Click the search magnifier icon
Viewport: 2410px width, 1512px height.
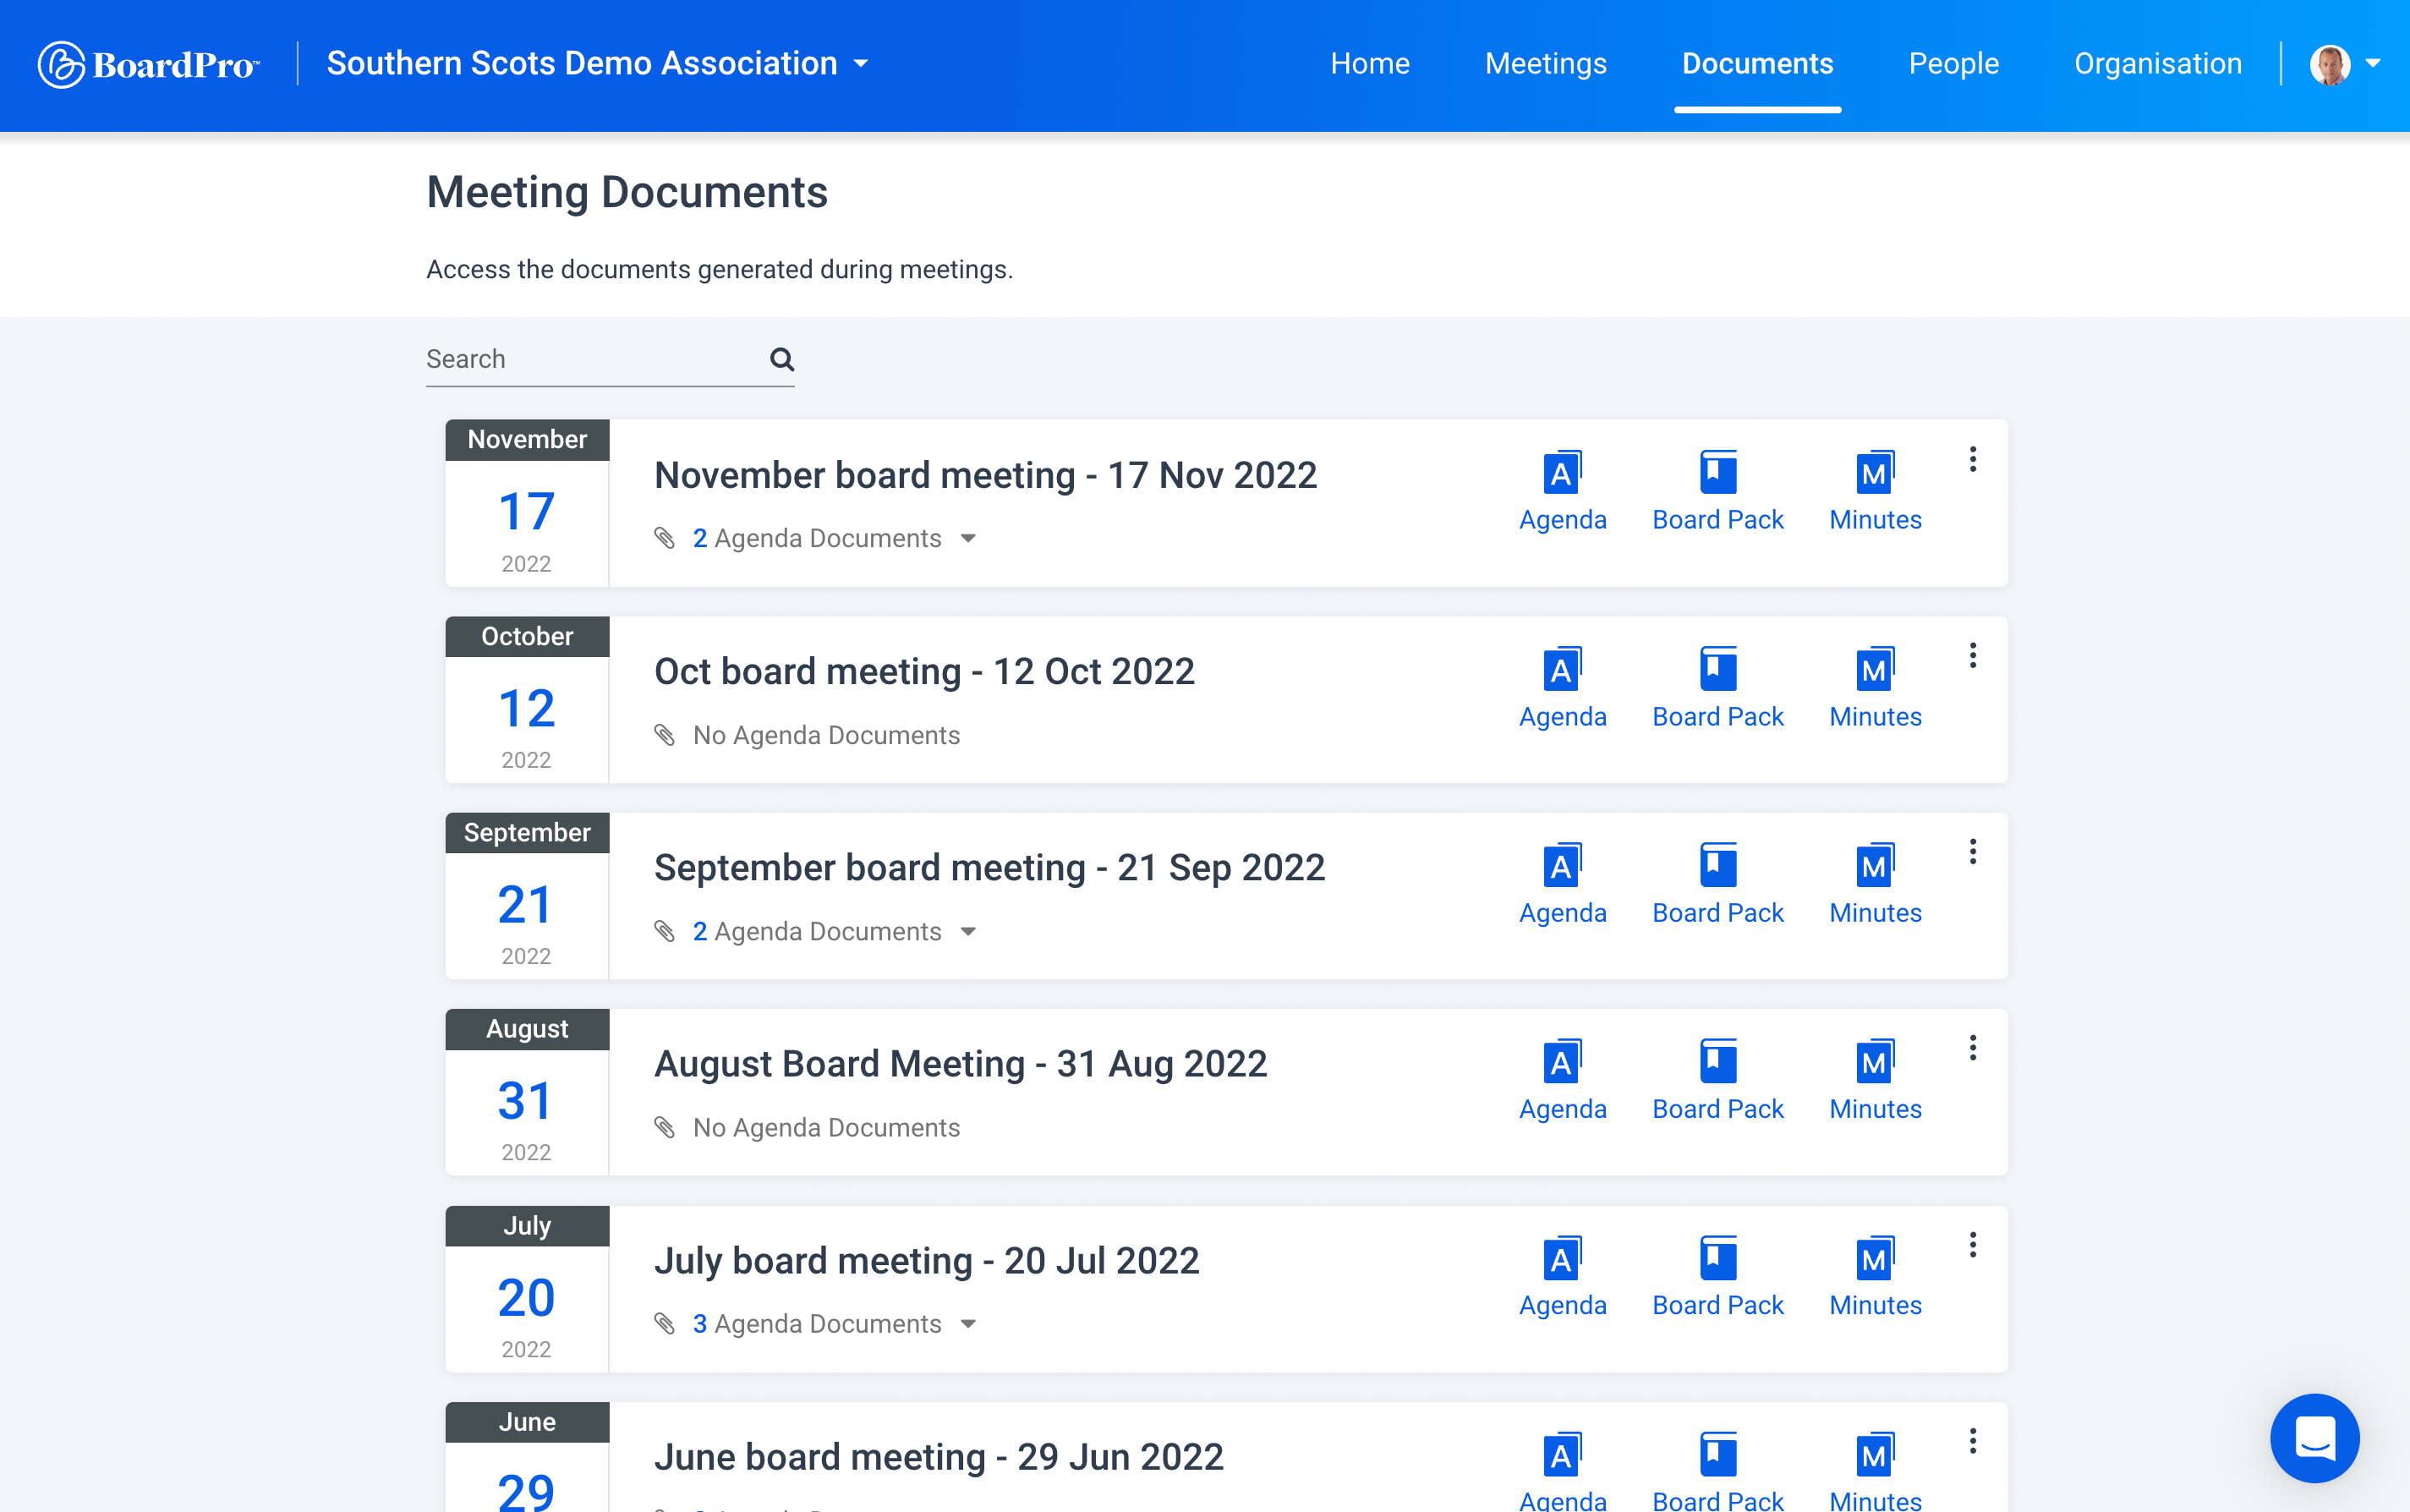click(781, 358)
